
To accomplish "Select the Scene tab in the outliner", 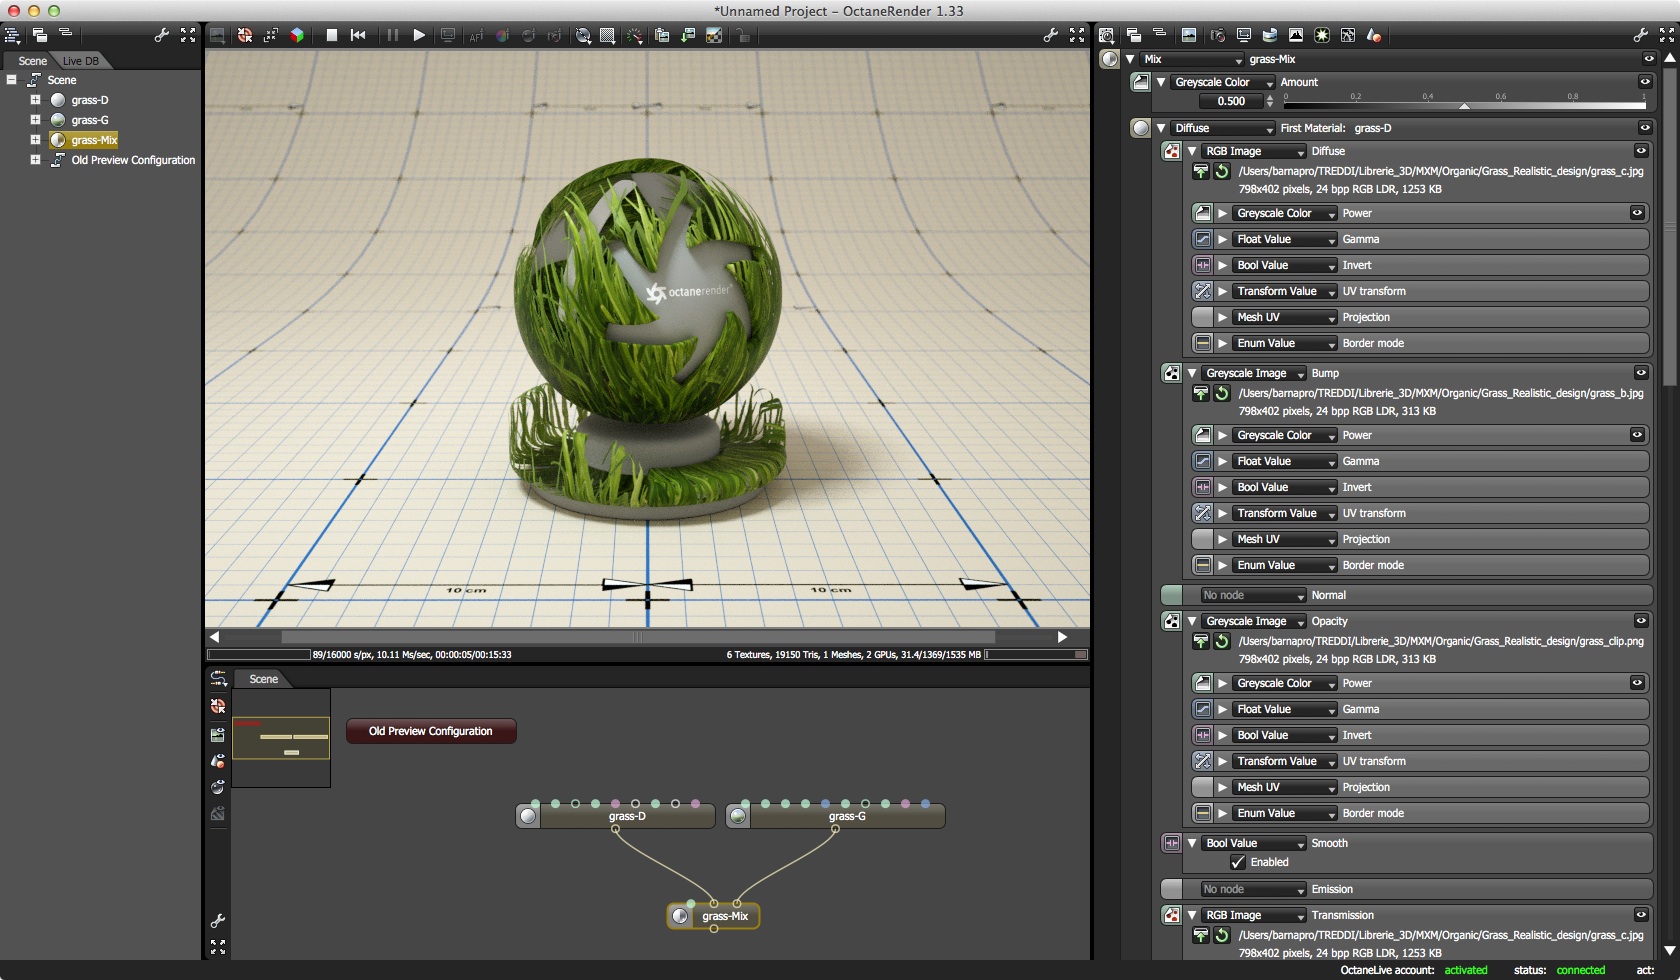I will 32,61.
